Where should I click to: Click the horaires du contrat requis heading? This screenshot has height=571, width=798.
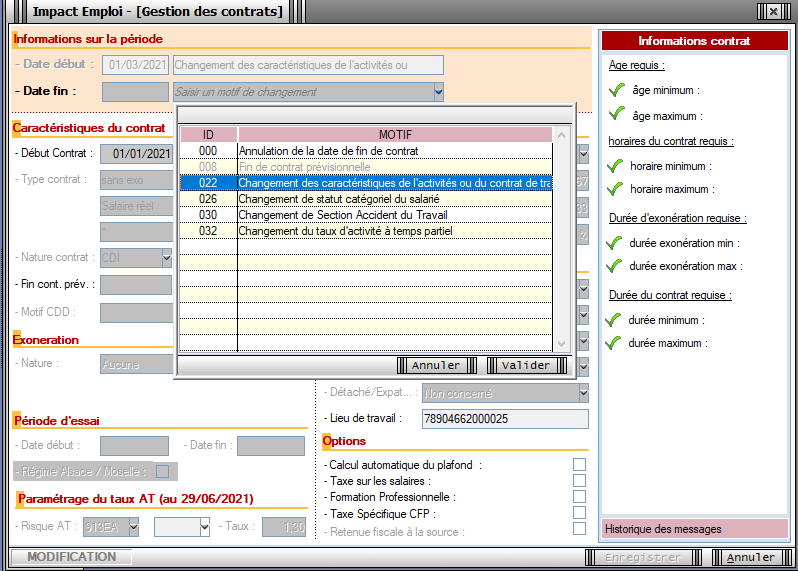(671, 141)
